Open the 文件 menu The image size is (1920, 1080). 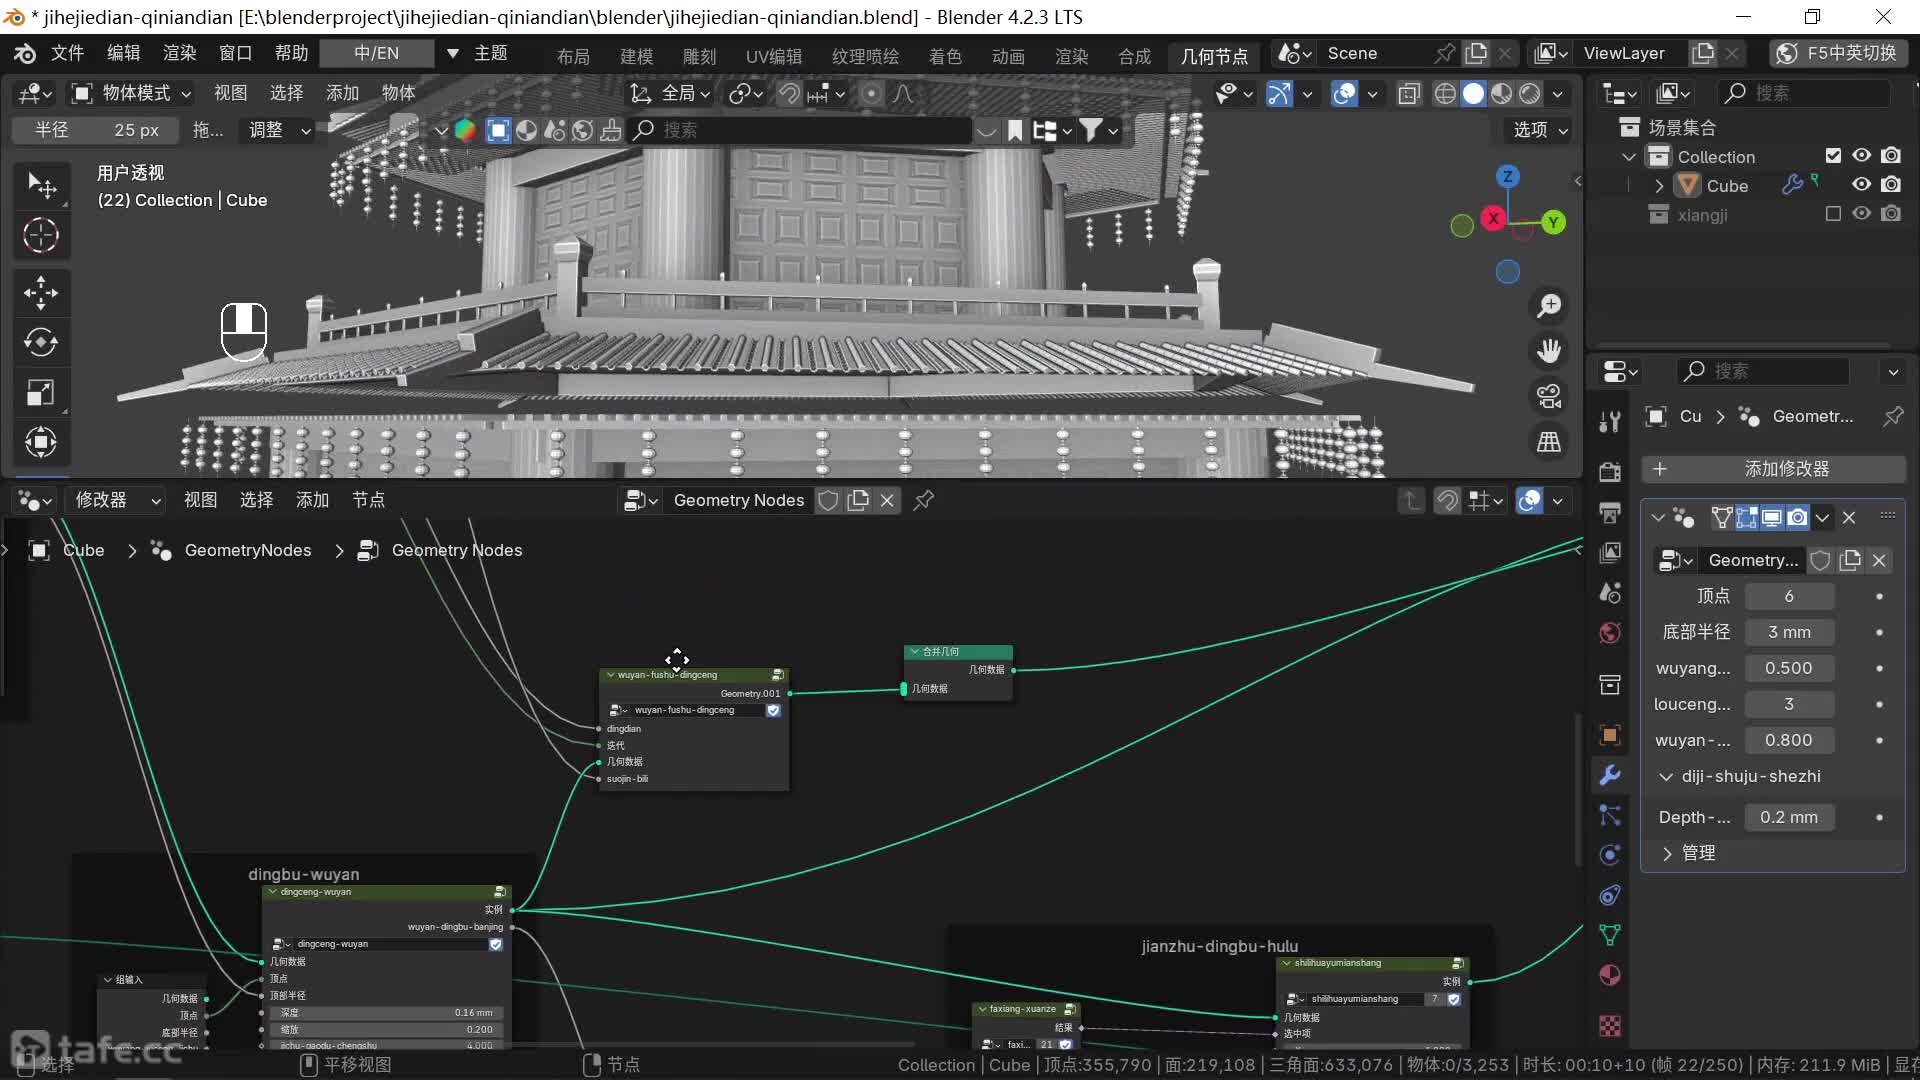tap(67, 53)
